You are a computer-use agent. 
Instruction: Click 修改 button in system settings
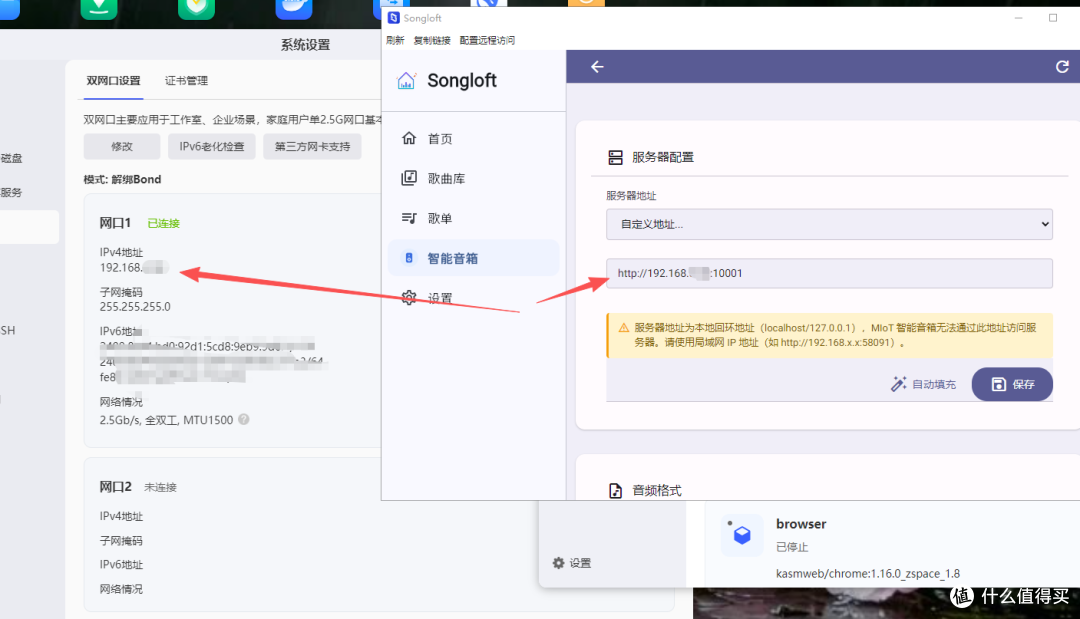pos(122,147)
